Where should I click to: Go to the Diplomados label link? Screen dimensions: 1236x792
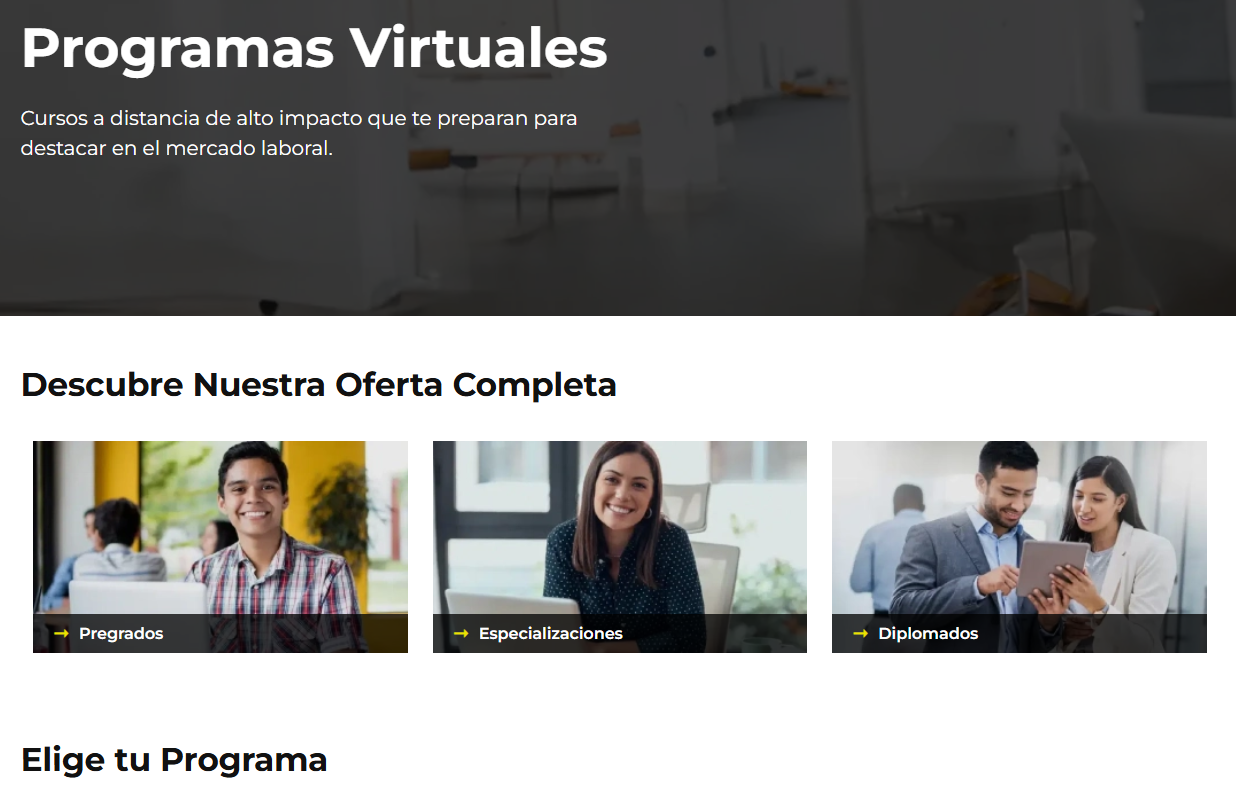[928, 633]
